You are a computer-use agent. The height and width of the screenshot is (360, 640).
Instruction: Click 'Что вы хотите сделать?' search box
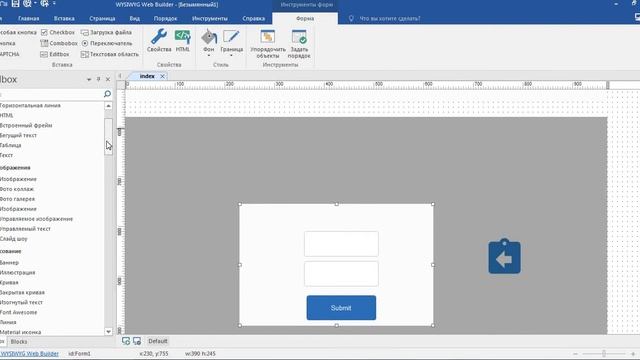pyautogui.click(x=390, y=18)
